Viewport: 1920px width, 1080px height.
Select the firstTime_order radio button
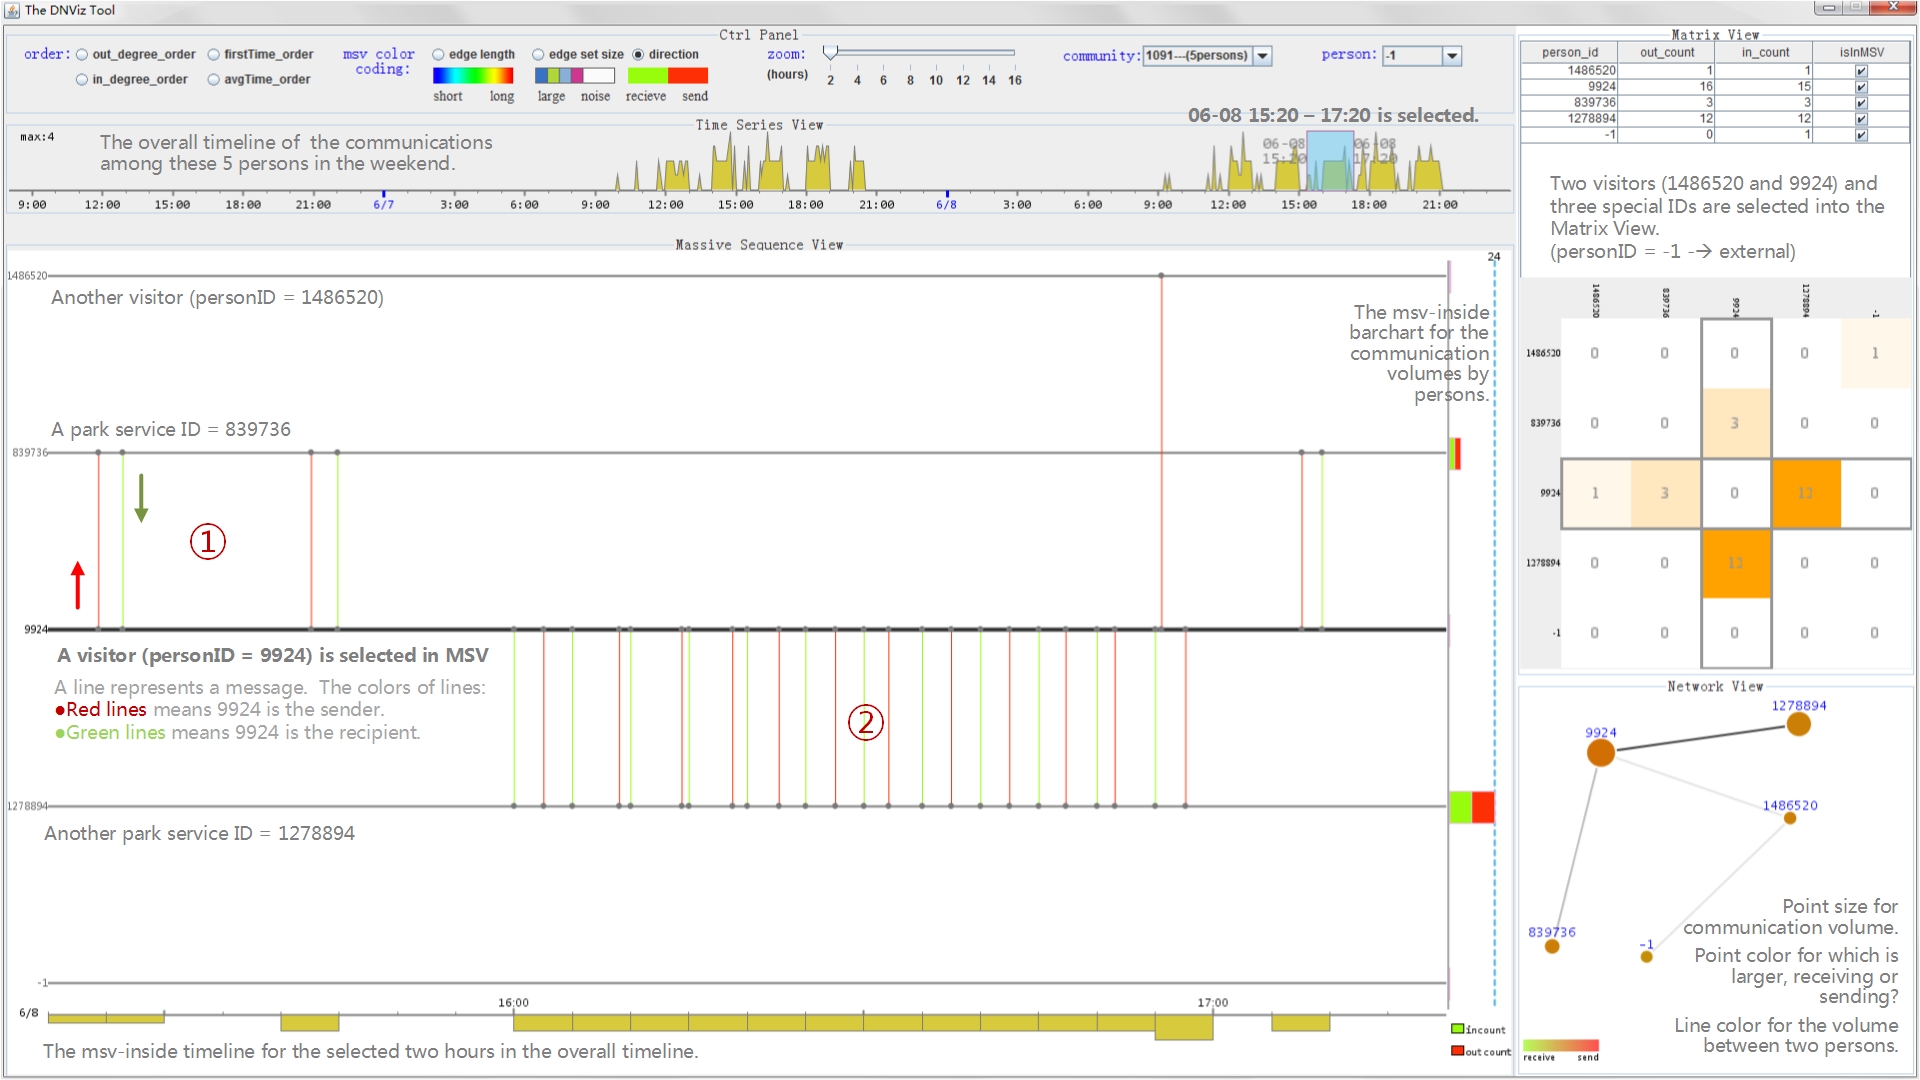pos(214,55)
